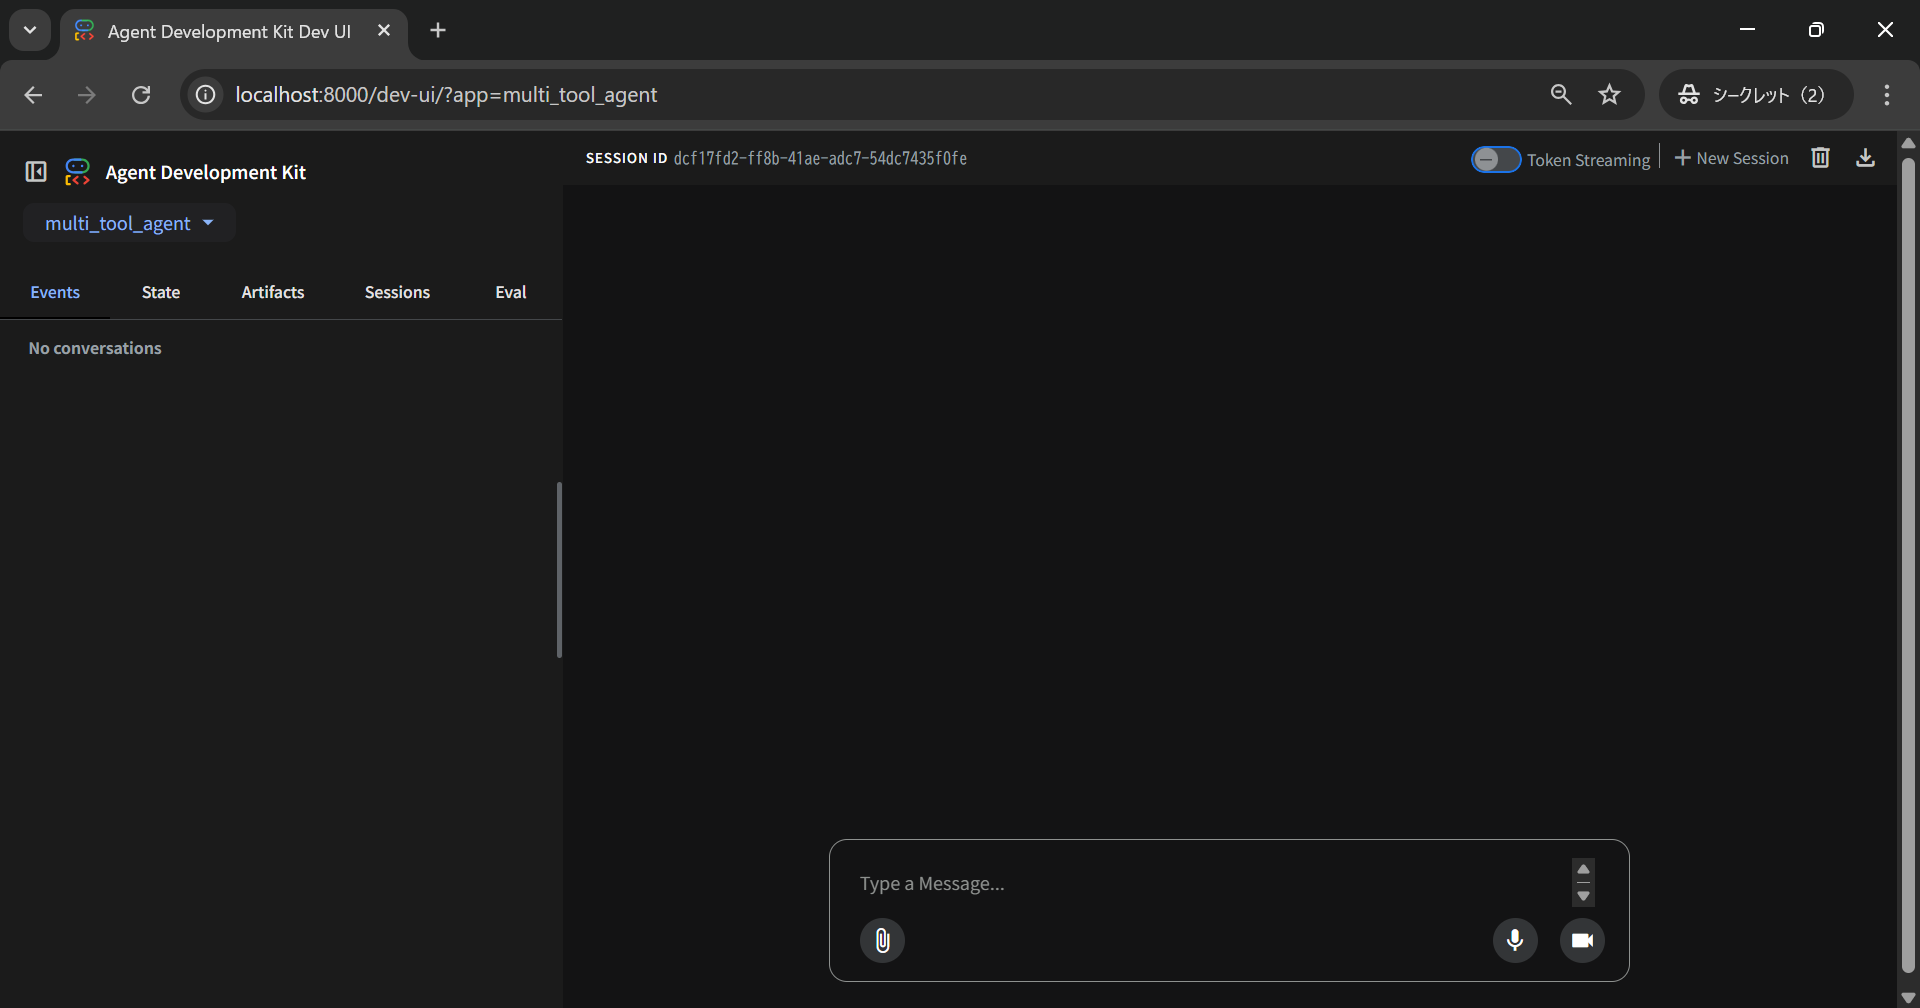Viewport: 1920px width, 1008px height.
Task: Start voice input with the microphone icon
Action: point(1515,940)
